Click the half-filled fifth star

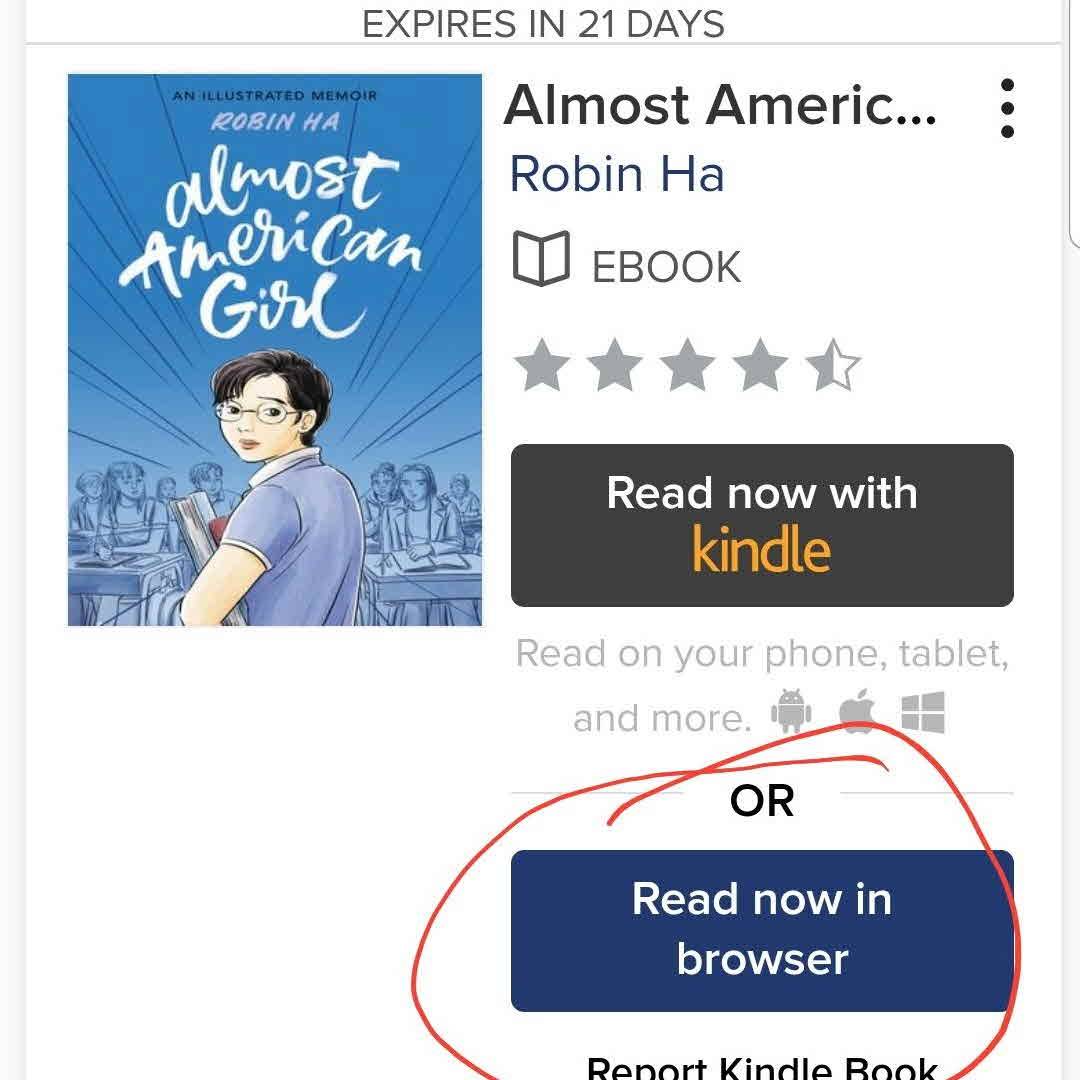tap(833, 365)
